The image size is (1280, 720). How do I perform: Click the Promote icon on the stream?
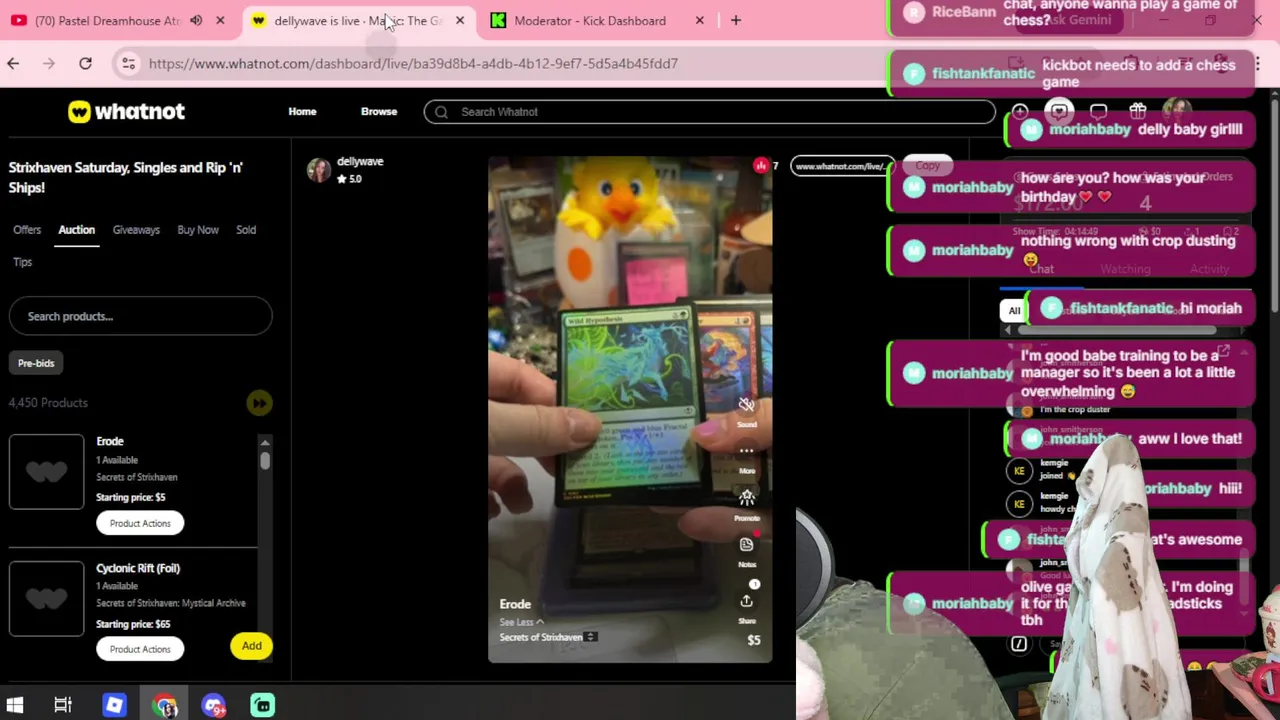(746, 498)
